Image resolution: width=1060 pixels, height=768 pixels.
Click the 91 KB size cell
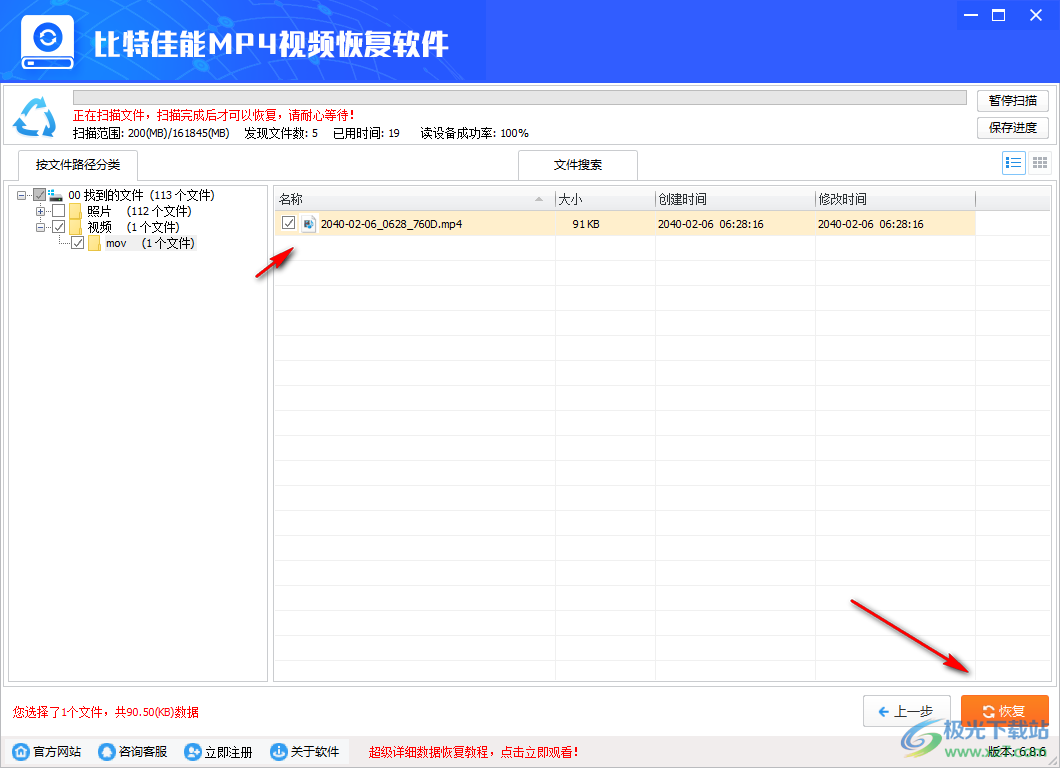(586, 224)
